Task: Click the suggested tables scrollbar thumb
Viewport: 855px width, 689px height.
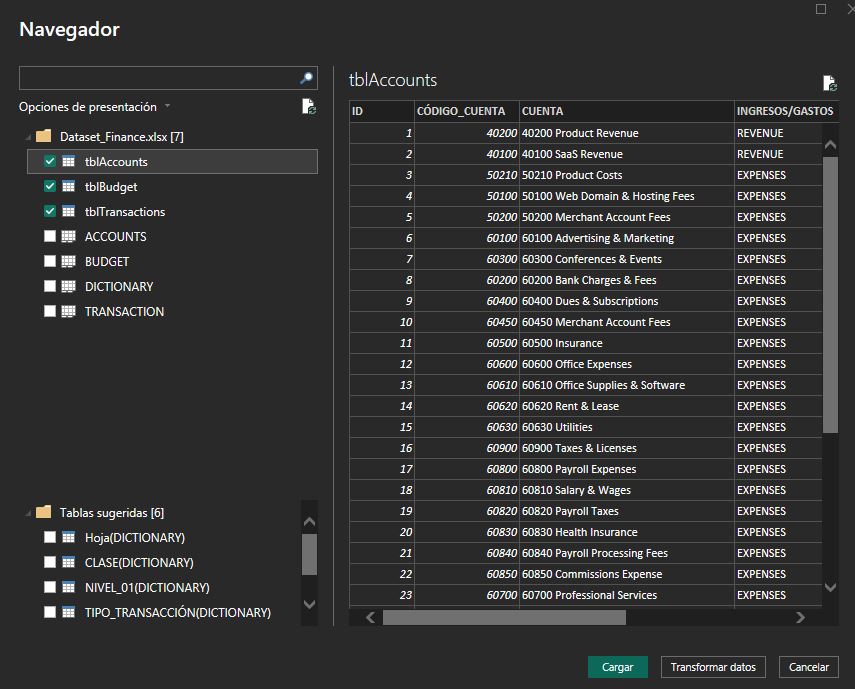Action: click(309, 554)
